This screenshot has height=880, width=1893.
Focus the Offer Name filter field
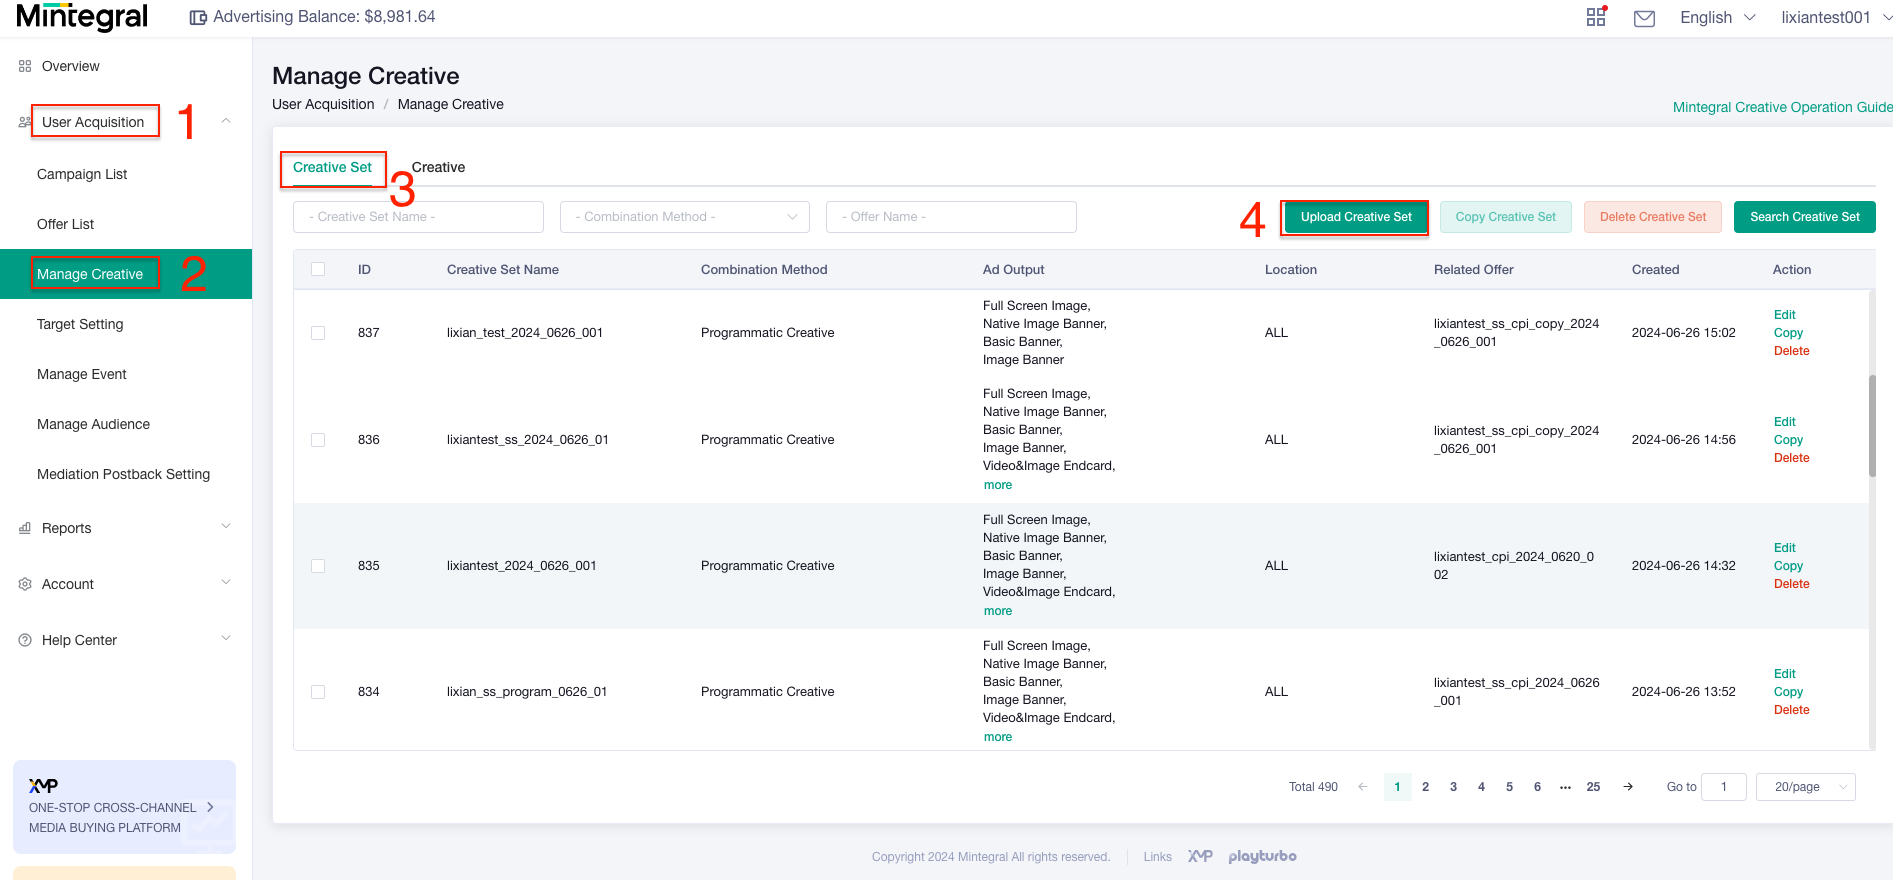pos(951,217)
